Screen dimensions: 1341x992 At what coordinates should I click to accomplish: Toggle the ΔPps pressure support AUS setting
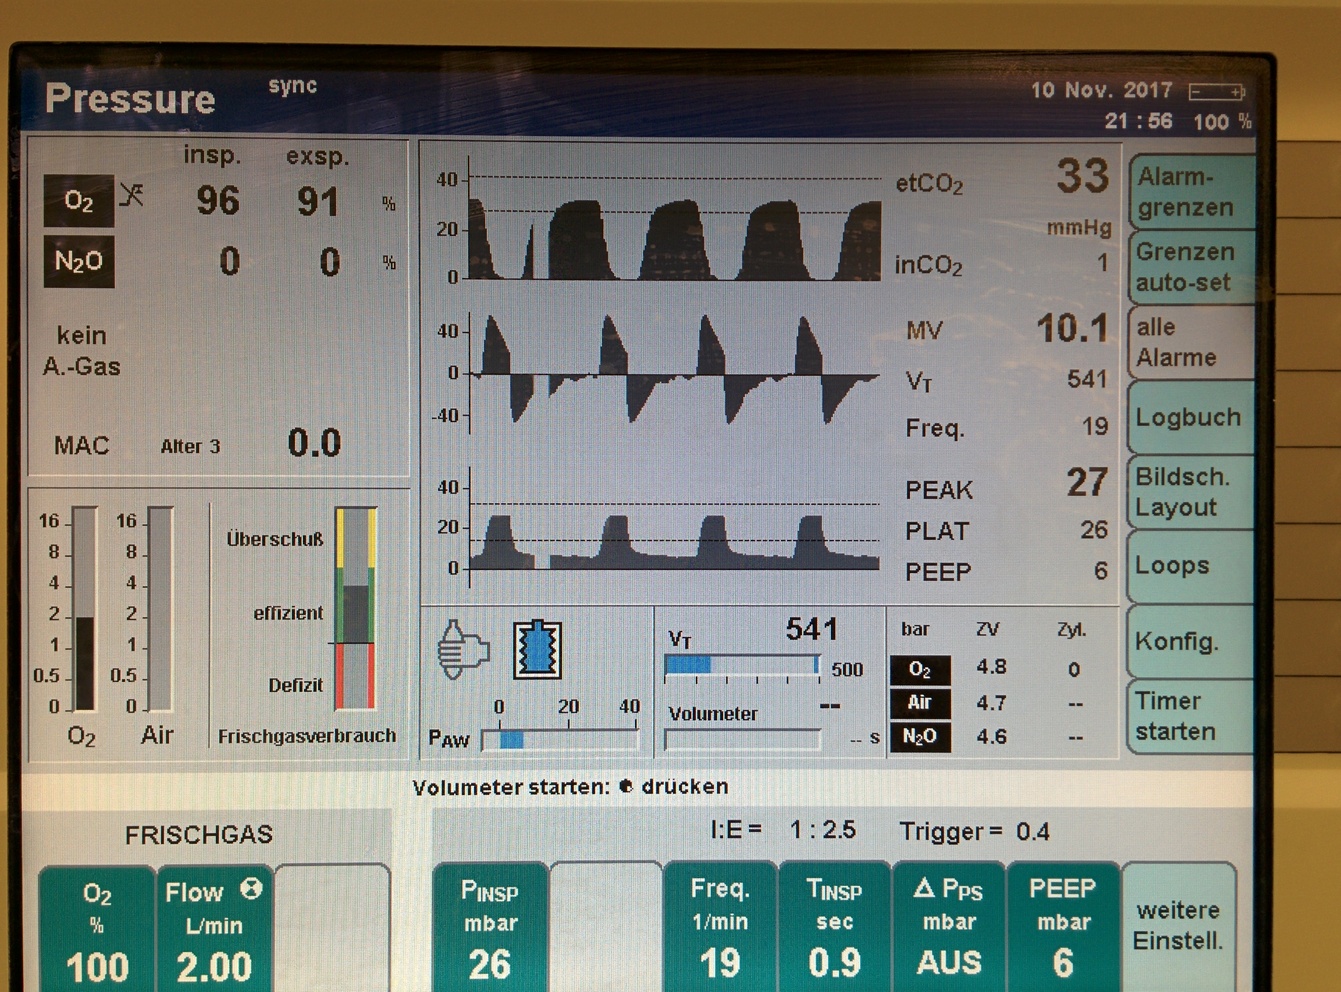[x=948, y=927]
